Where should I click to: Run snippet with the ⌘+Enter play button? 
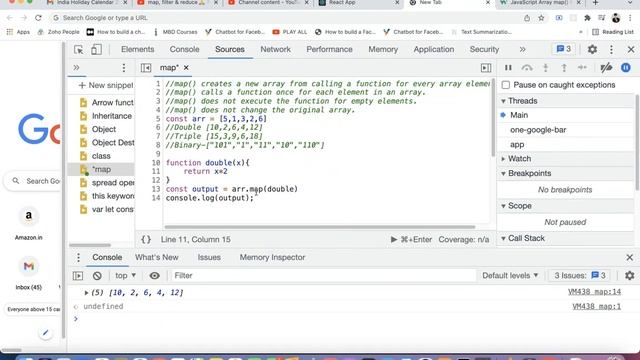(x=411, y=240)
